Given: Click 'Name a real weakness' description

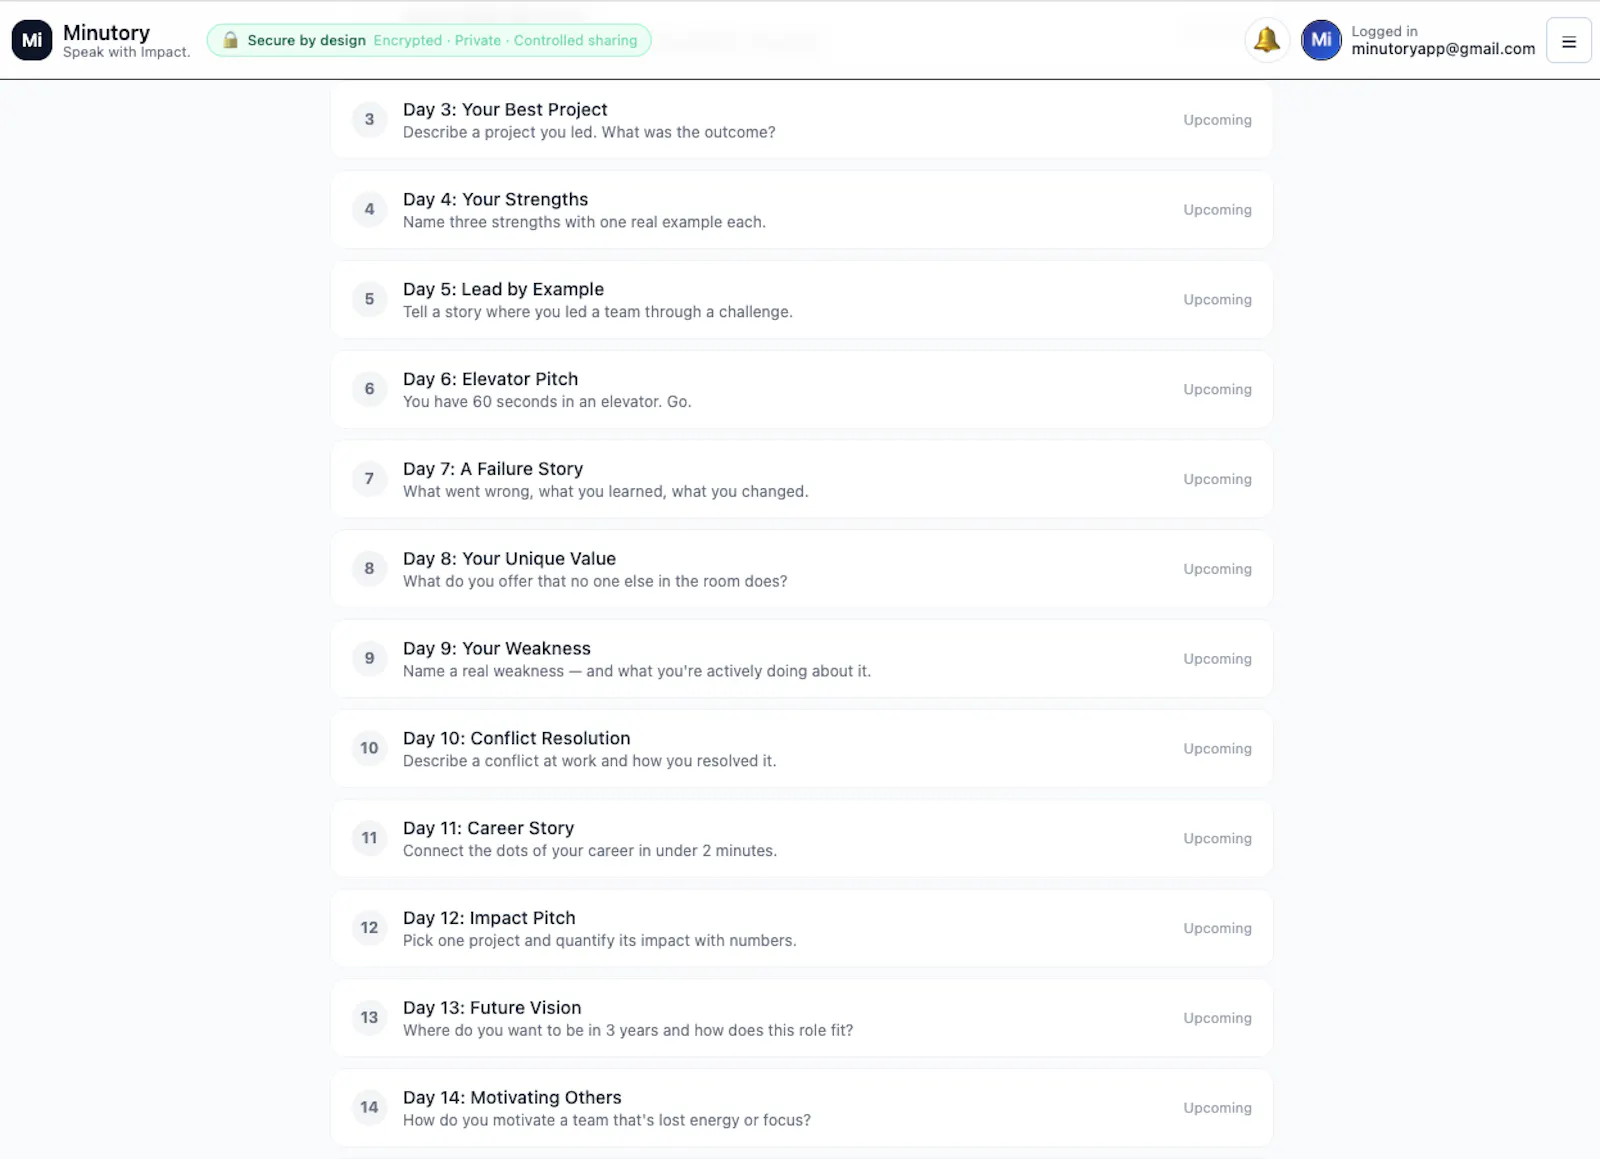Looking at the screenshot, I should 637,671.
